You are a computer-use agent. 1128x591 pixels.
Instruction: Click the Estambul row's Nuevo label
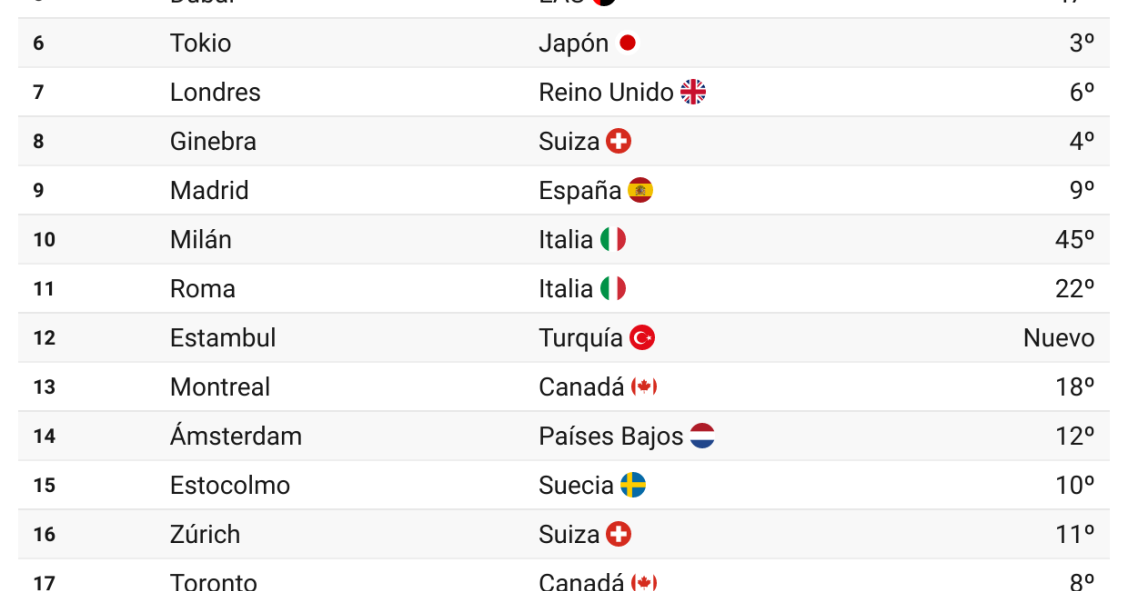pos(1059,338)
